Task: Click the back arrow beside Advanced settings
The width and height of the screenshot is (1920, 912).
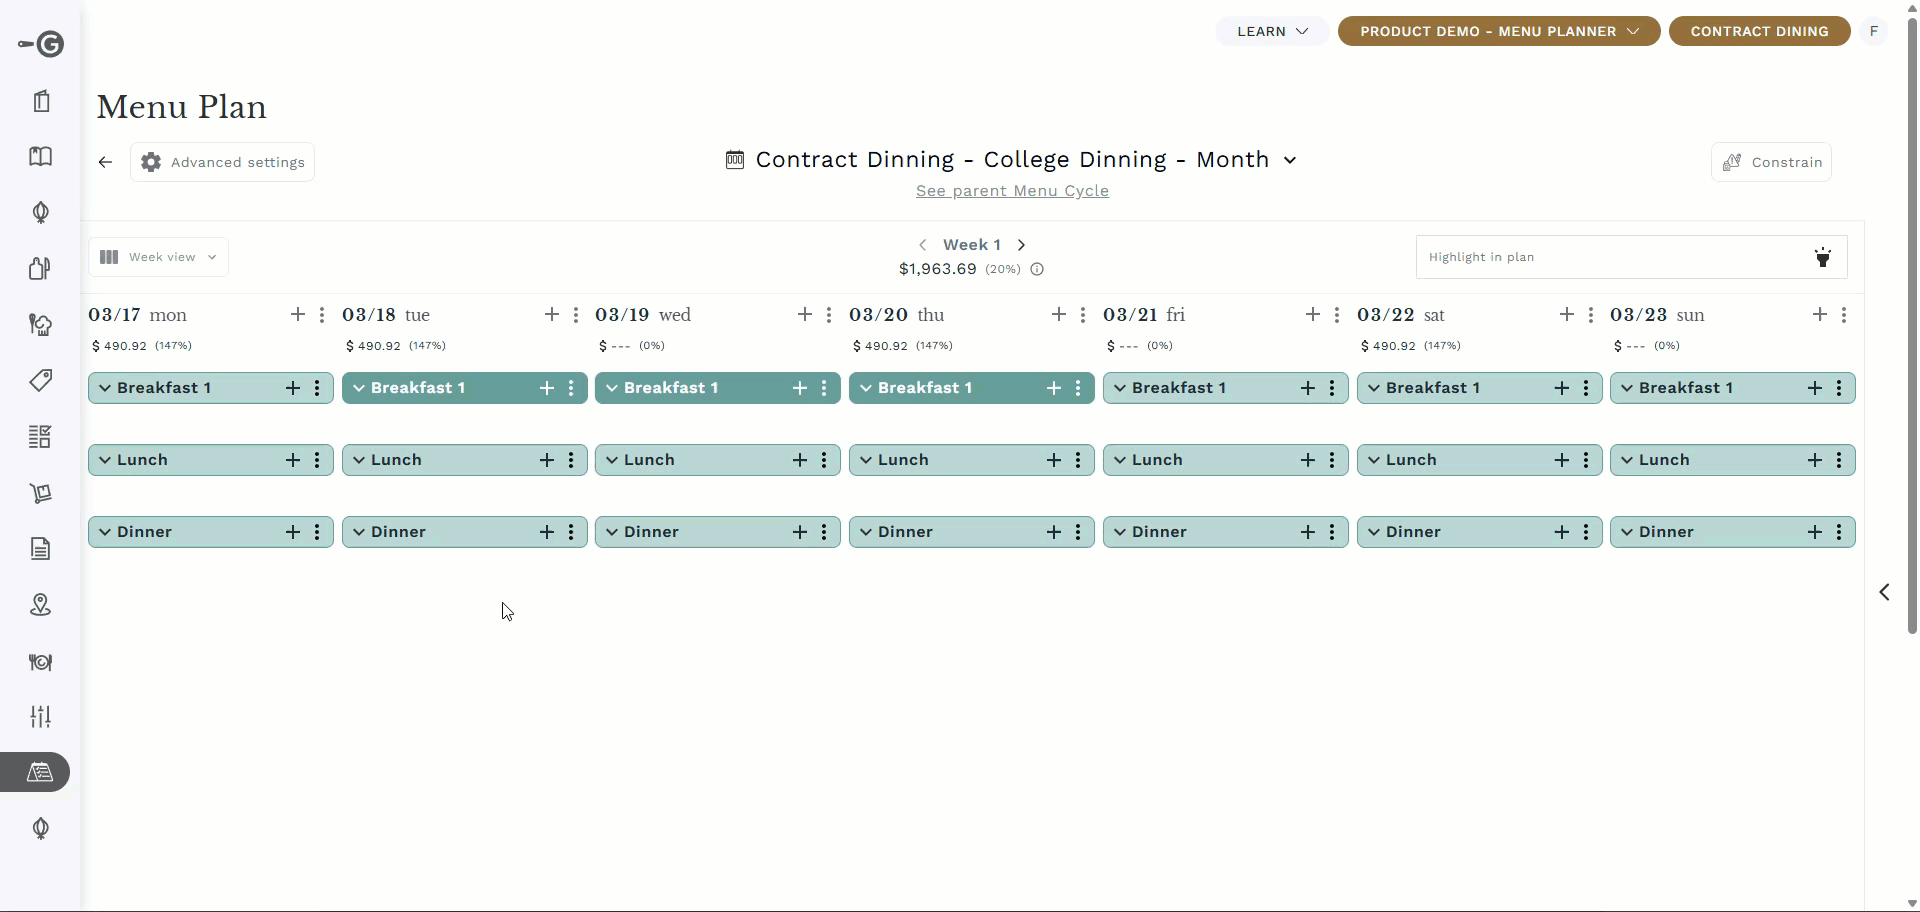Action: (x=105, y=162)
